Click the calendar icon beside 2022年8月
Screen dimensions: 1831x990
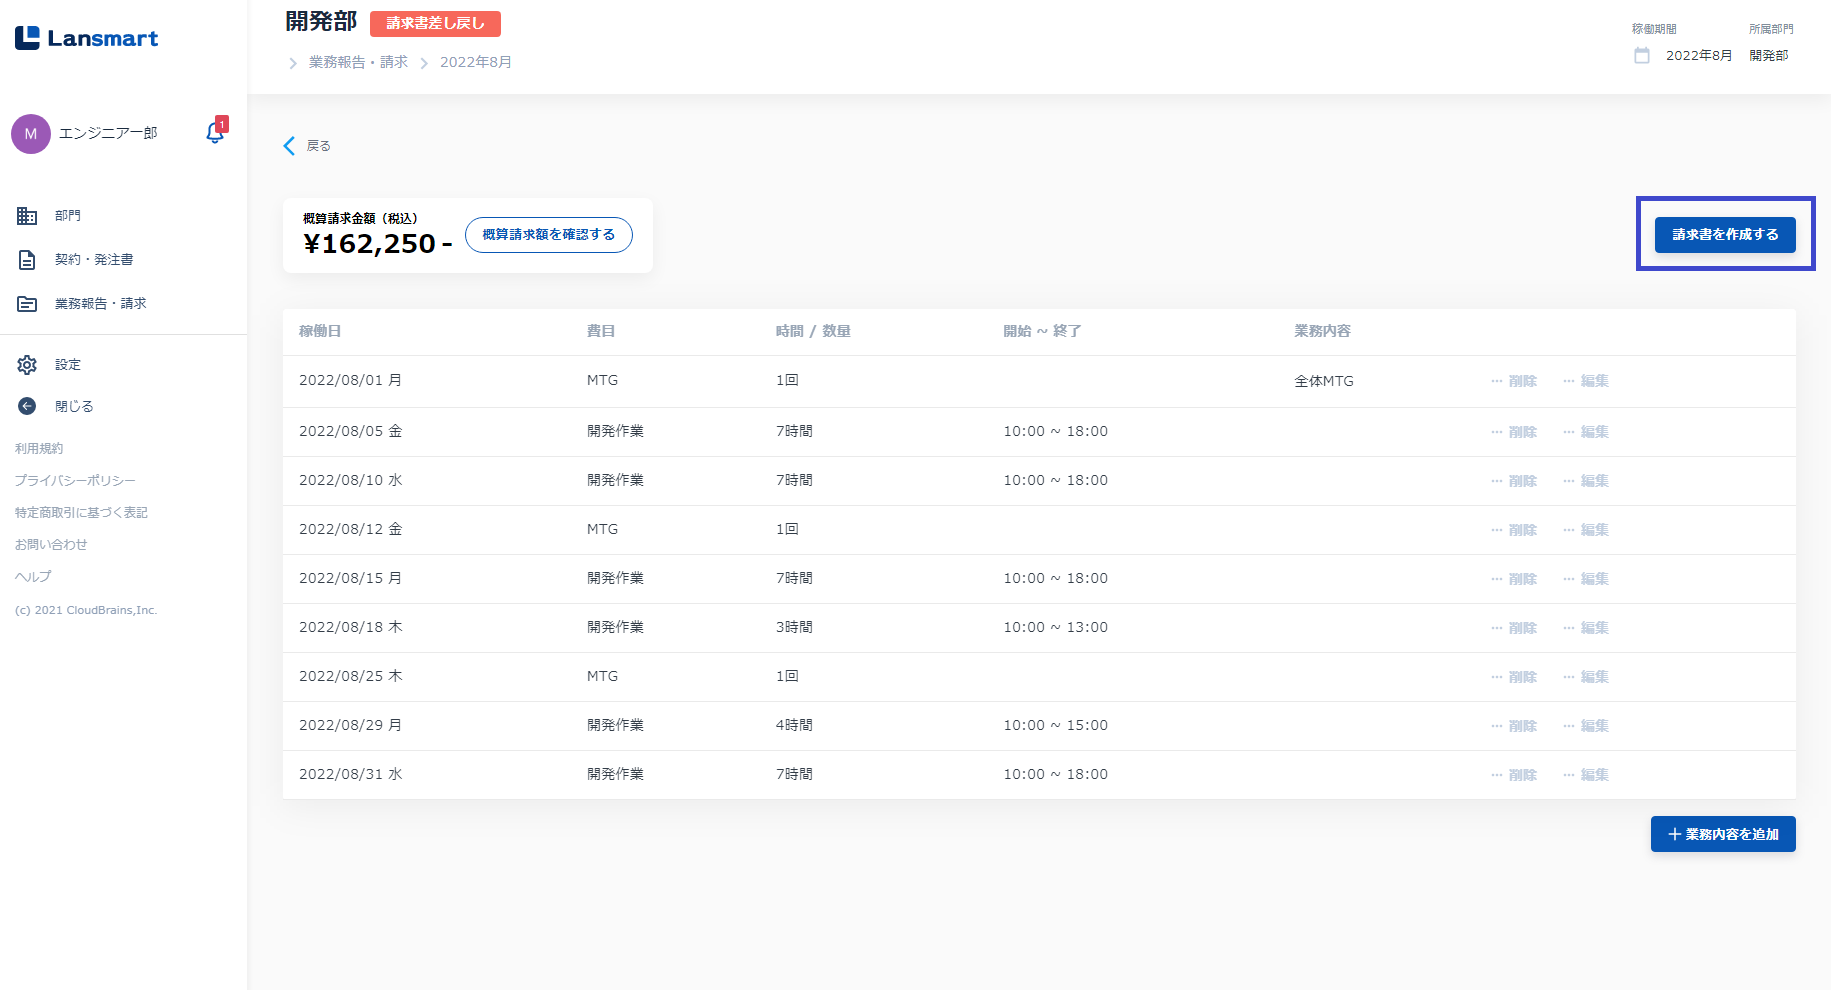pyautogui.click(x=1642, y=56)
